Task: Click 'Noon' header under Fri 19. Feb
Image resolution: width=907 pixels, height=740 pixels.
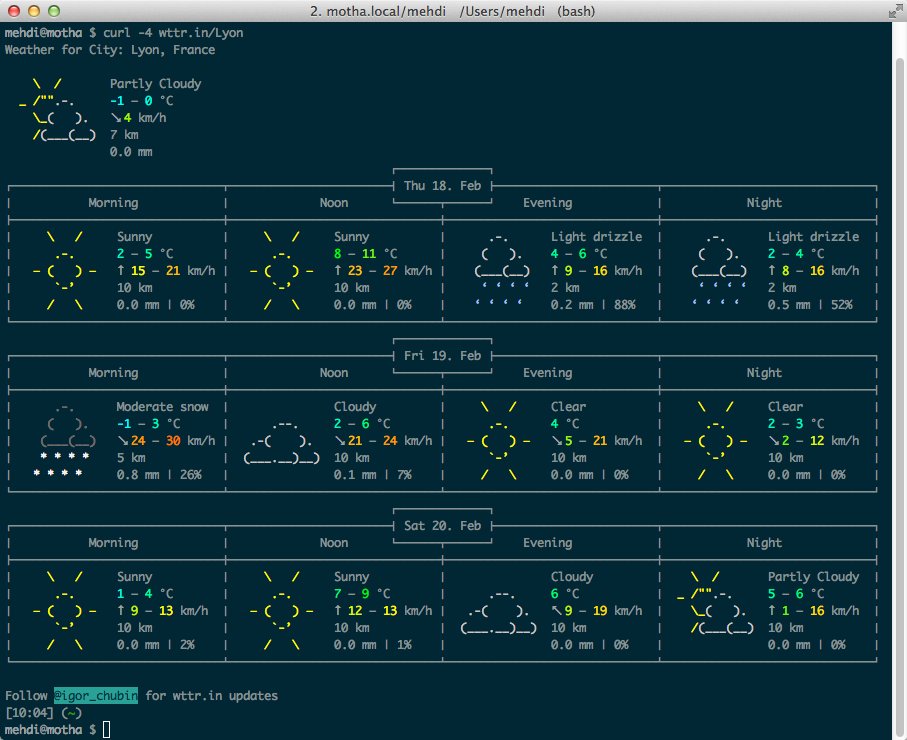Action: pos(334,373)
